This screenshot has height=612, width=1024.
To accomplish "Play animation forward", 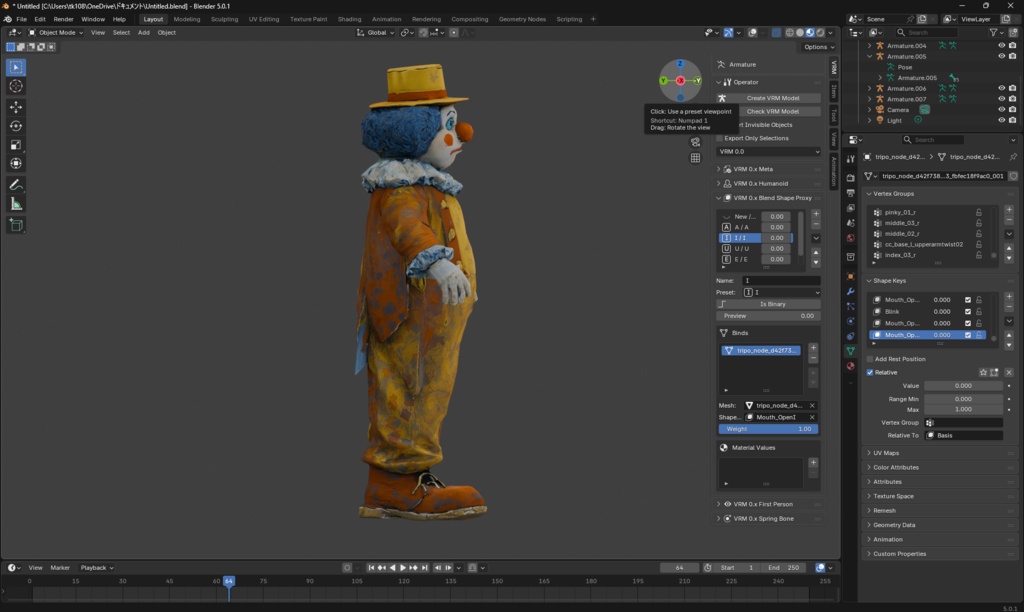I will pos(402,568).
